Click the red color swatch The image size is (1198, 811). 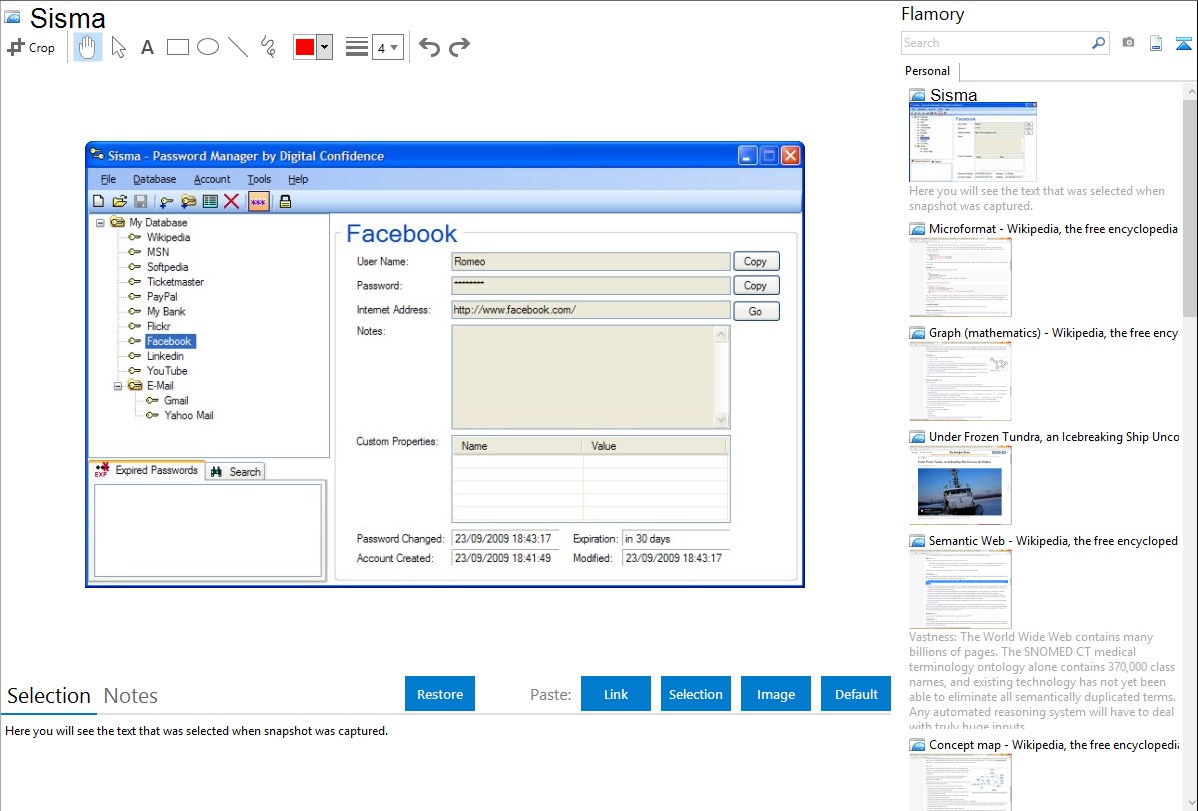pyautogui.click(x=305, y=47)
